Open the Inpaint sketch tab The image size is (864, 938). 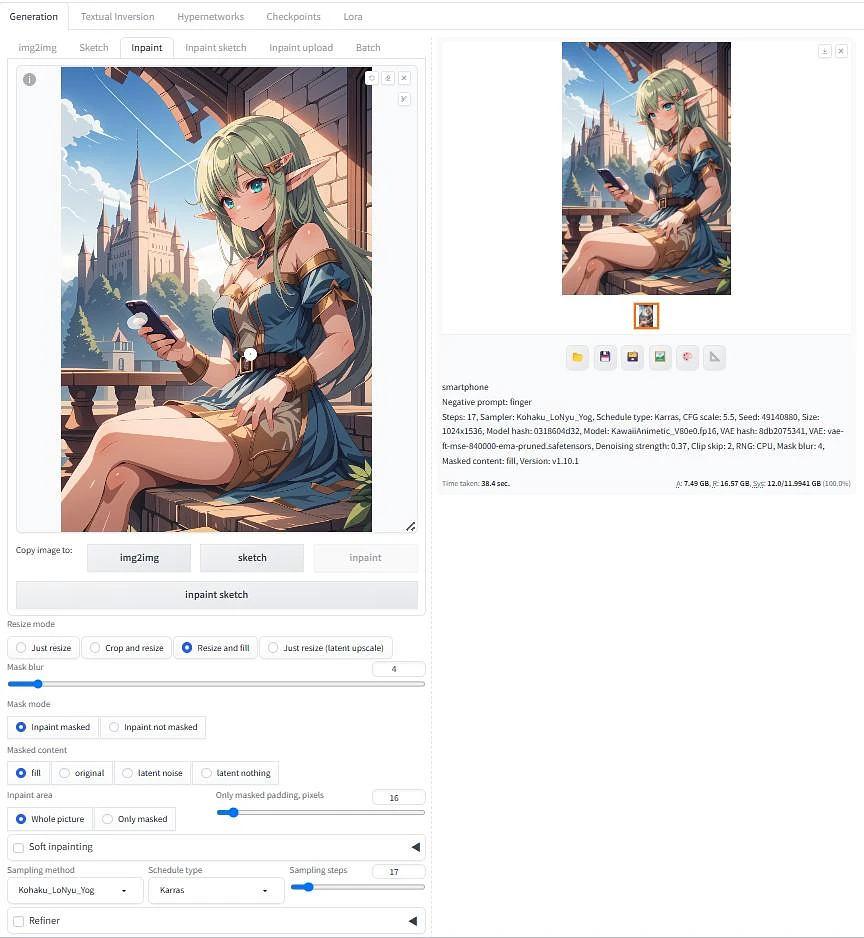(215, 48)
